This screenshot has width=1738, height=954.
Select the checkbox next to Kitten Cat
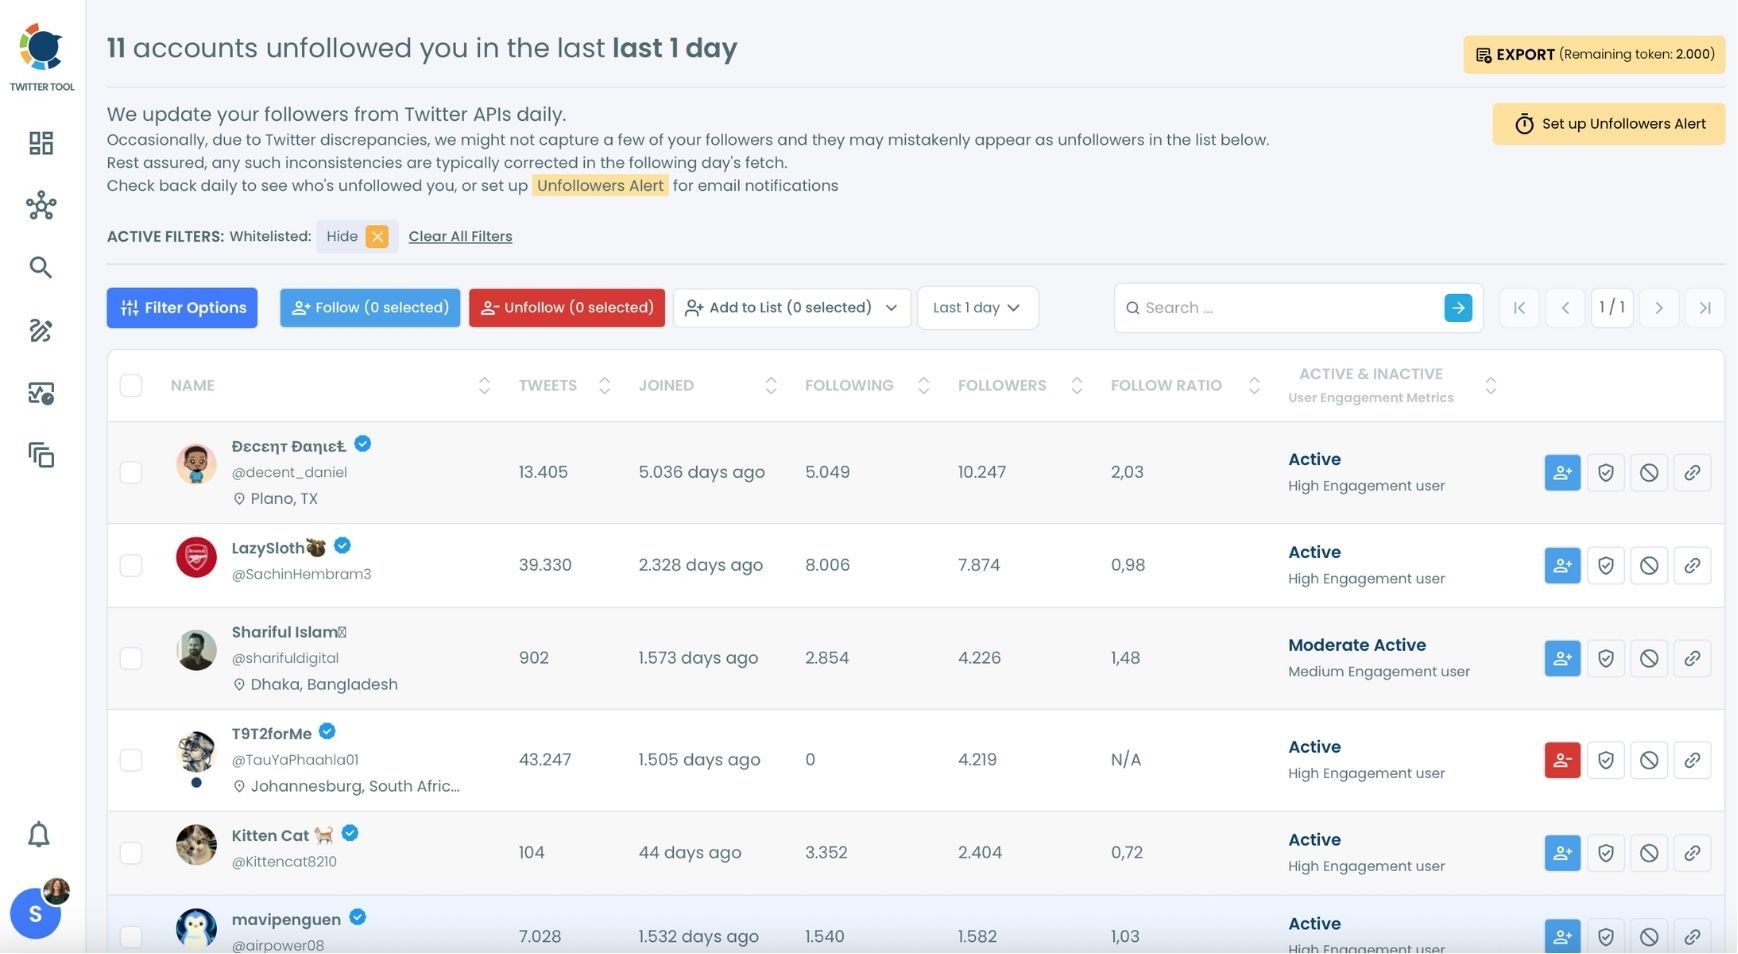[130, 852]
